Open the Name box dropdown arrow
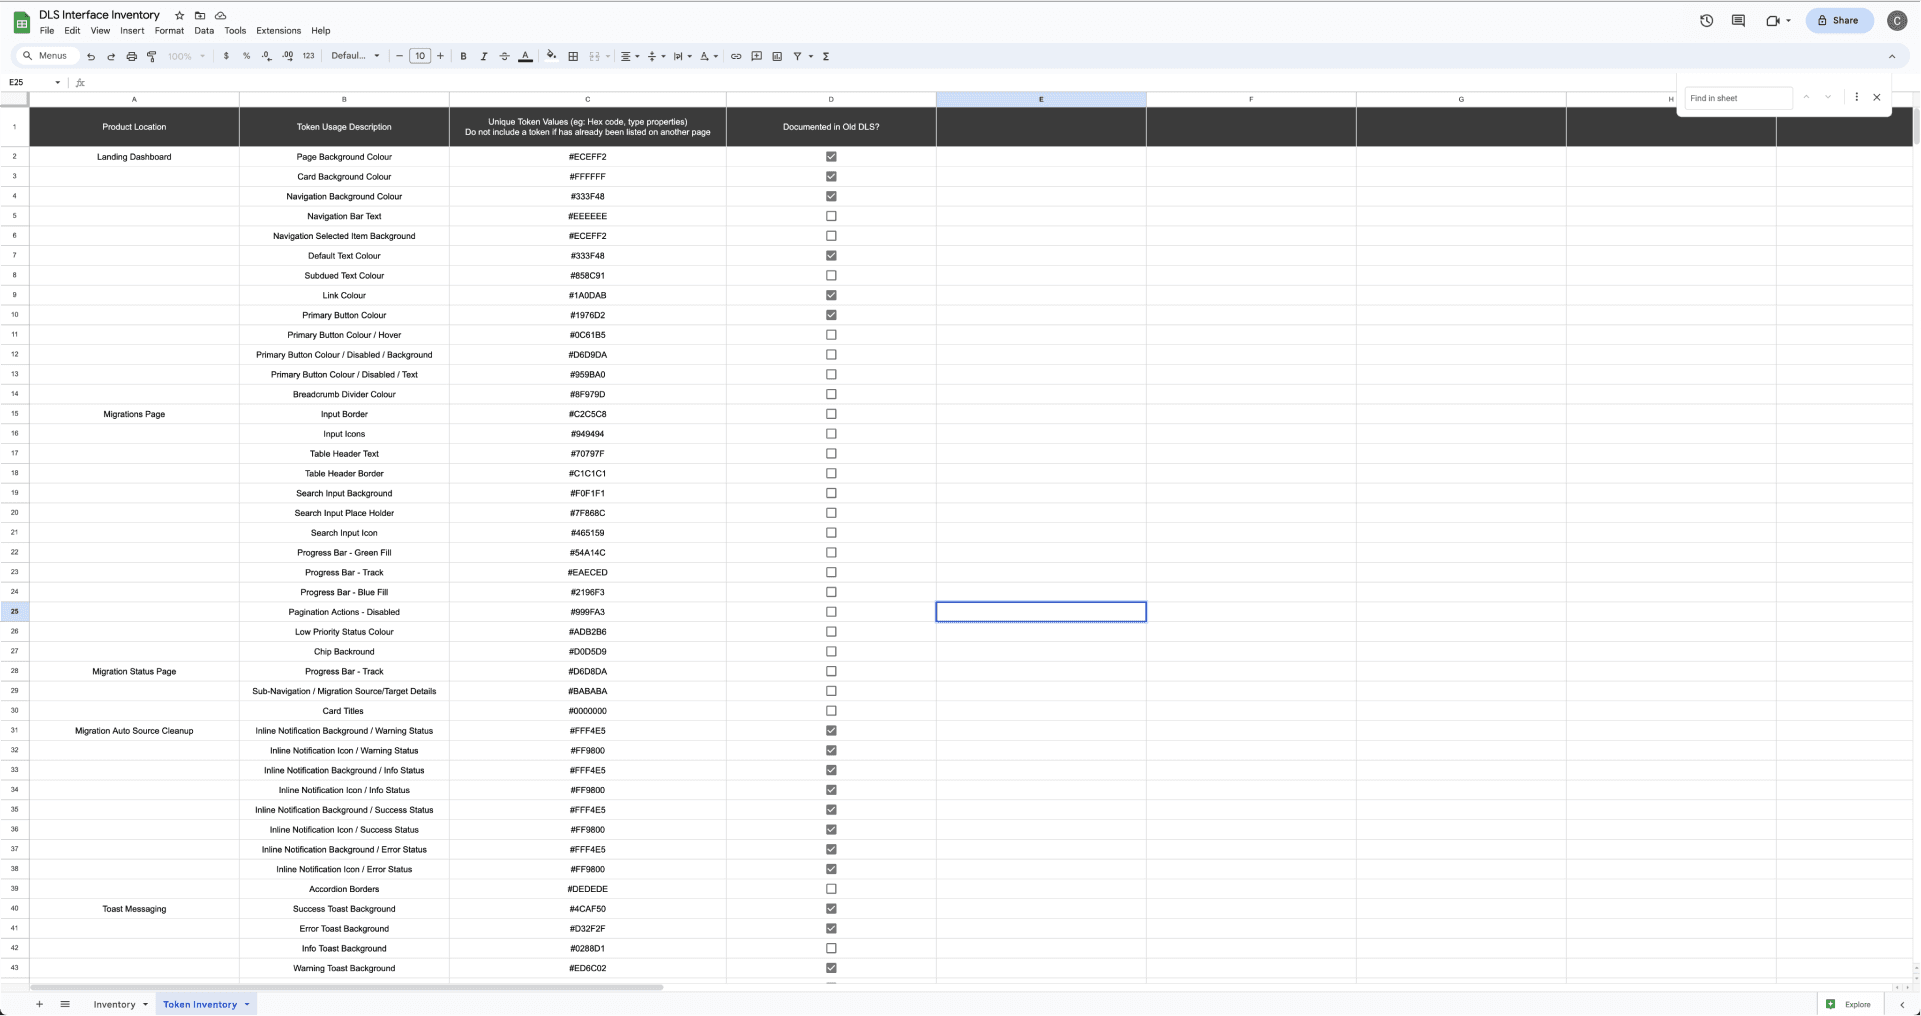The image size is (1921, 1016). (58, 83)
